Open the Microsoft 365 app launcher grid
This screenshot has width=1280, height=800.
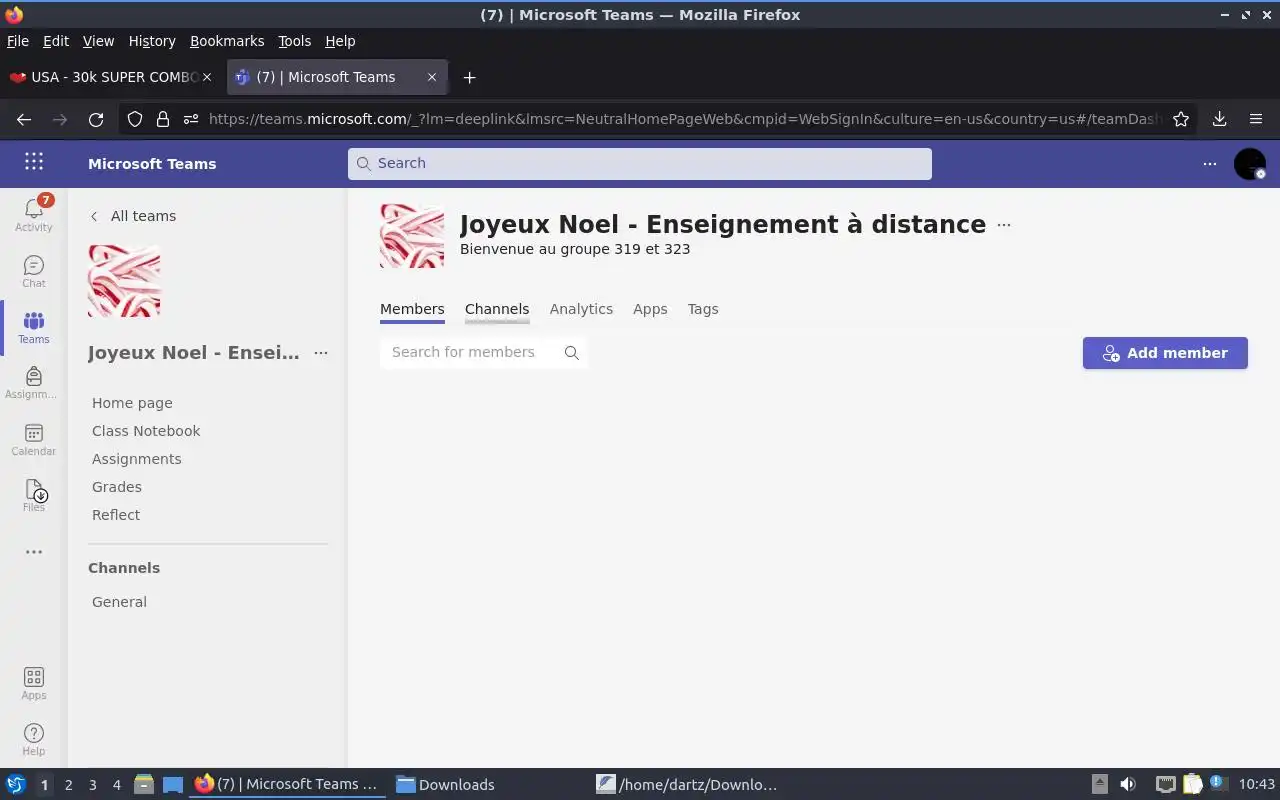click(x=34, y=162)
